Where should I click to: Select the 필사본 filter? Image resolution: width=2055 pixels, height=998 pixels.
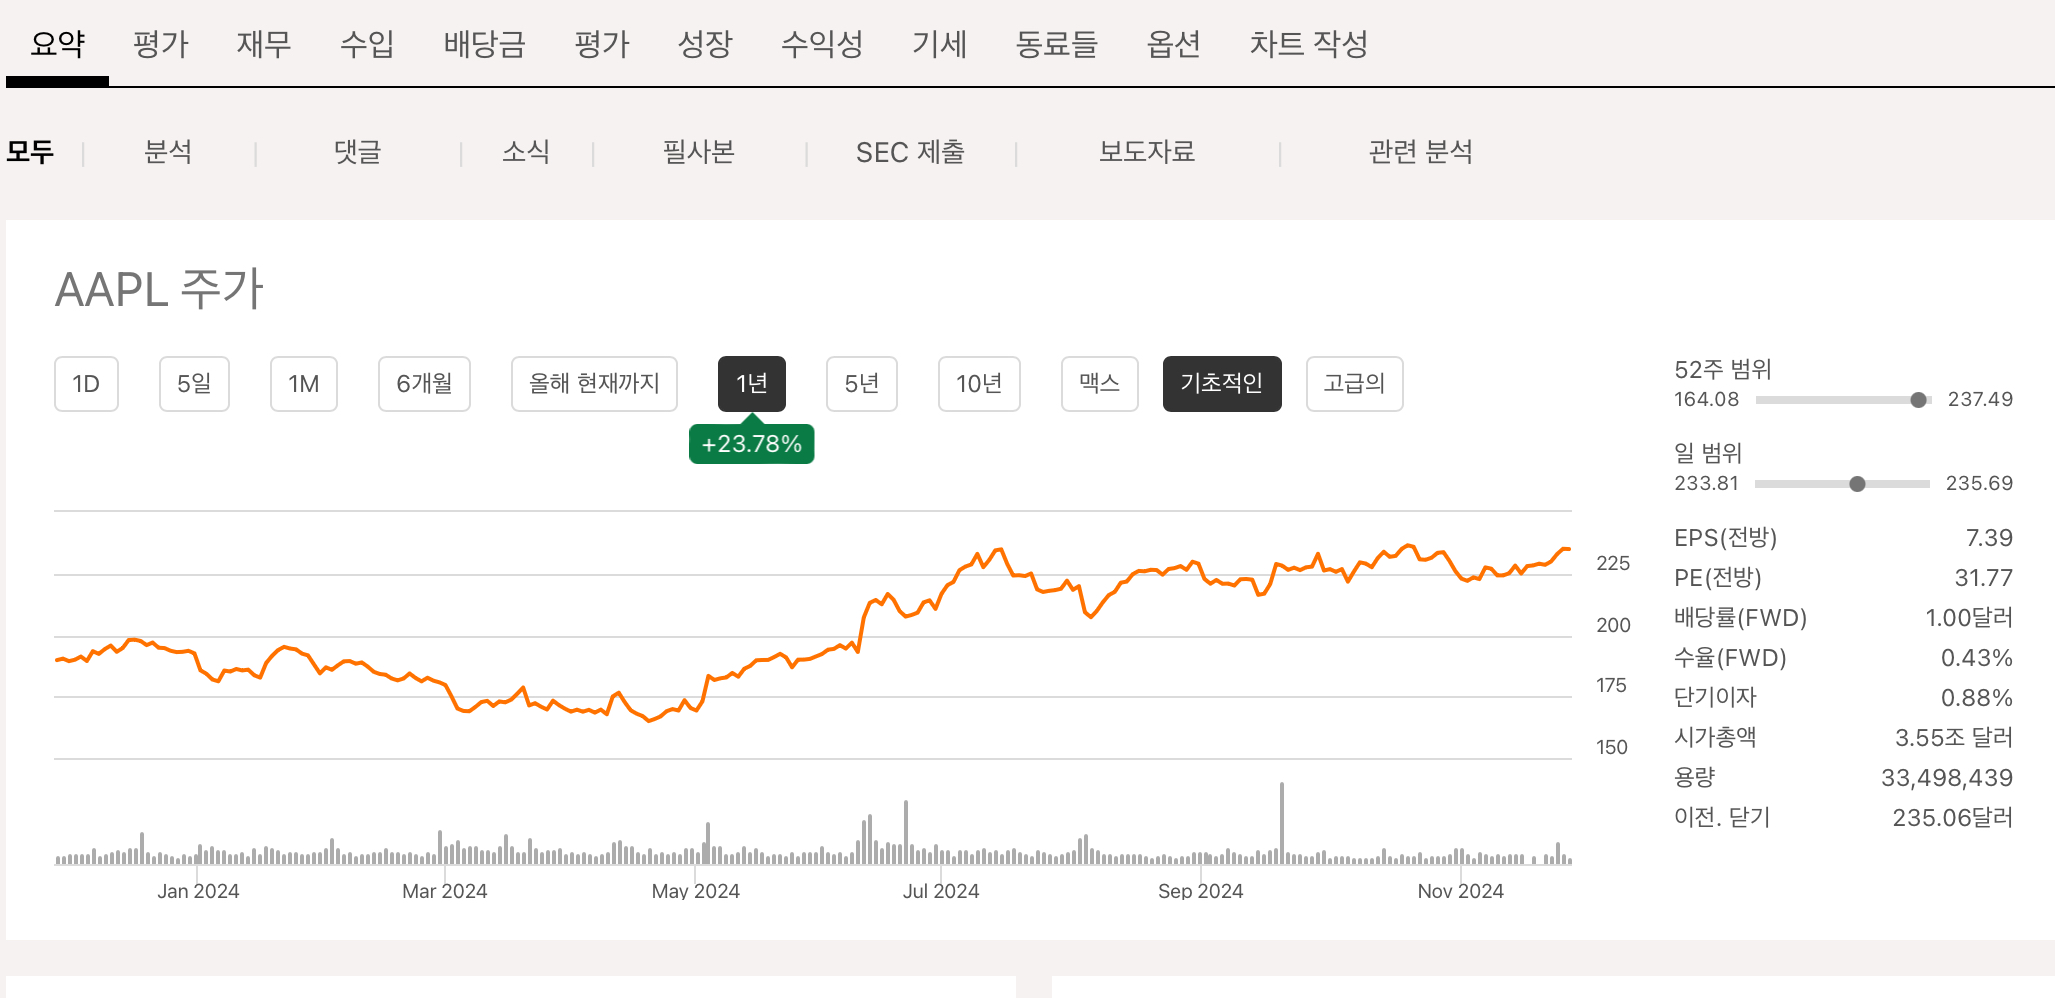(x=699, y=152)
